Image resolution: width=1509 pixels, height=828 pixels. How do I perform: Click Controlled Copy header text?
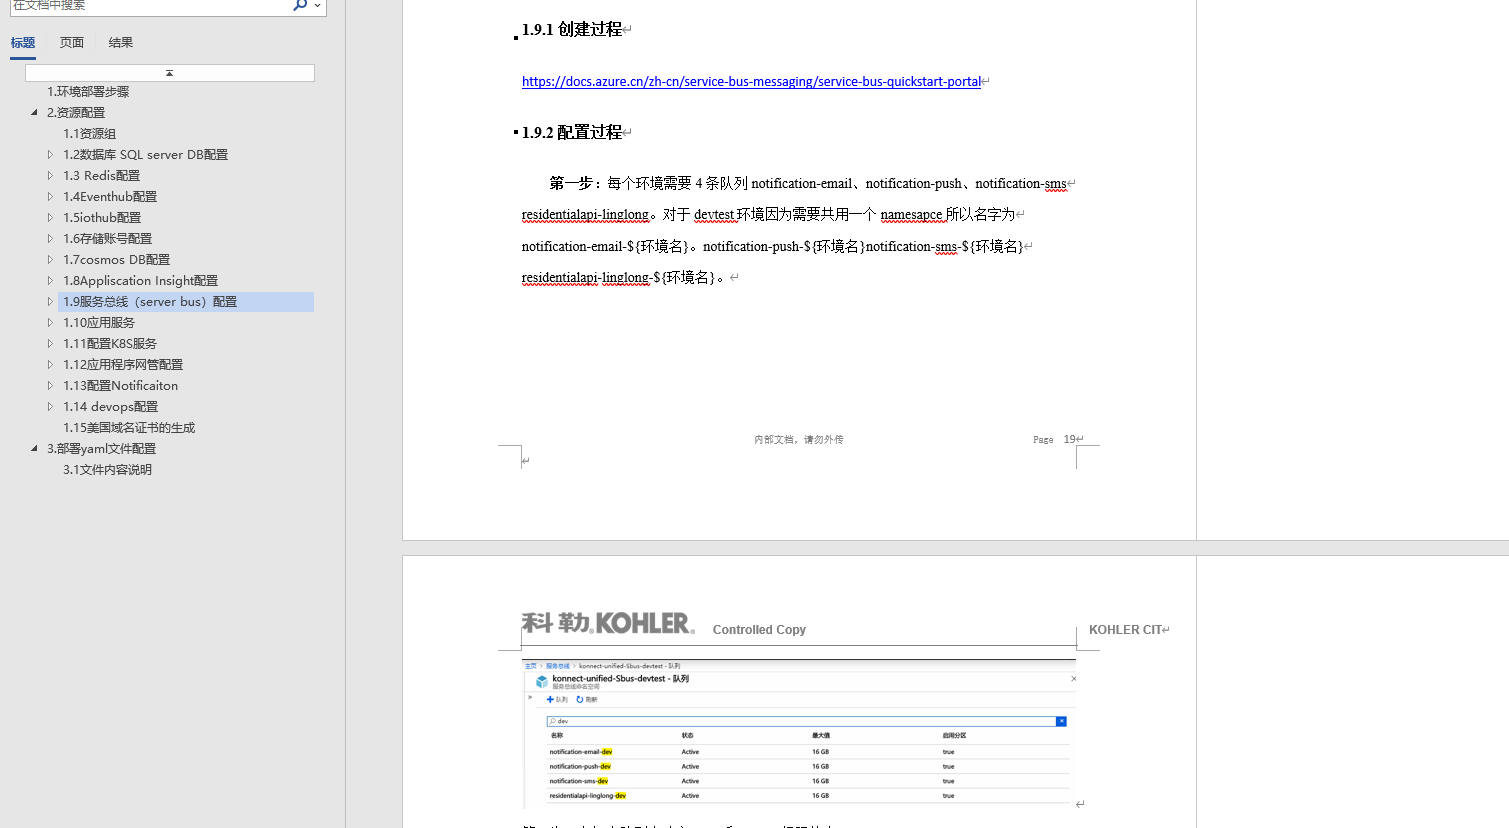click(x=759, y=630)
